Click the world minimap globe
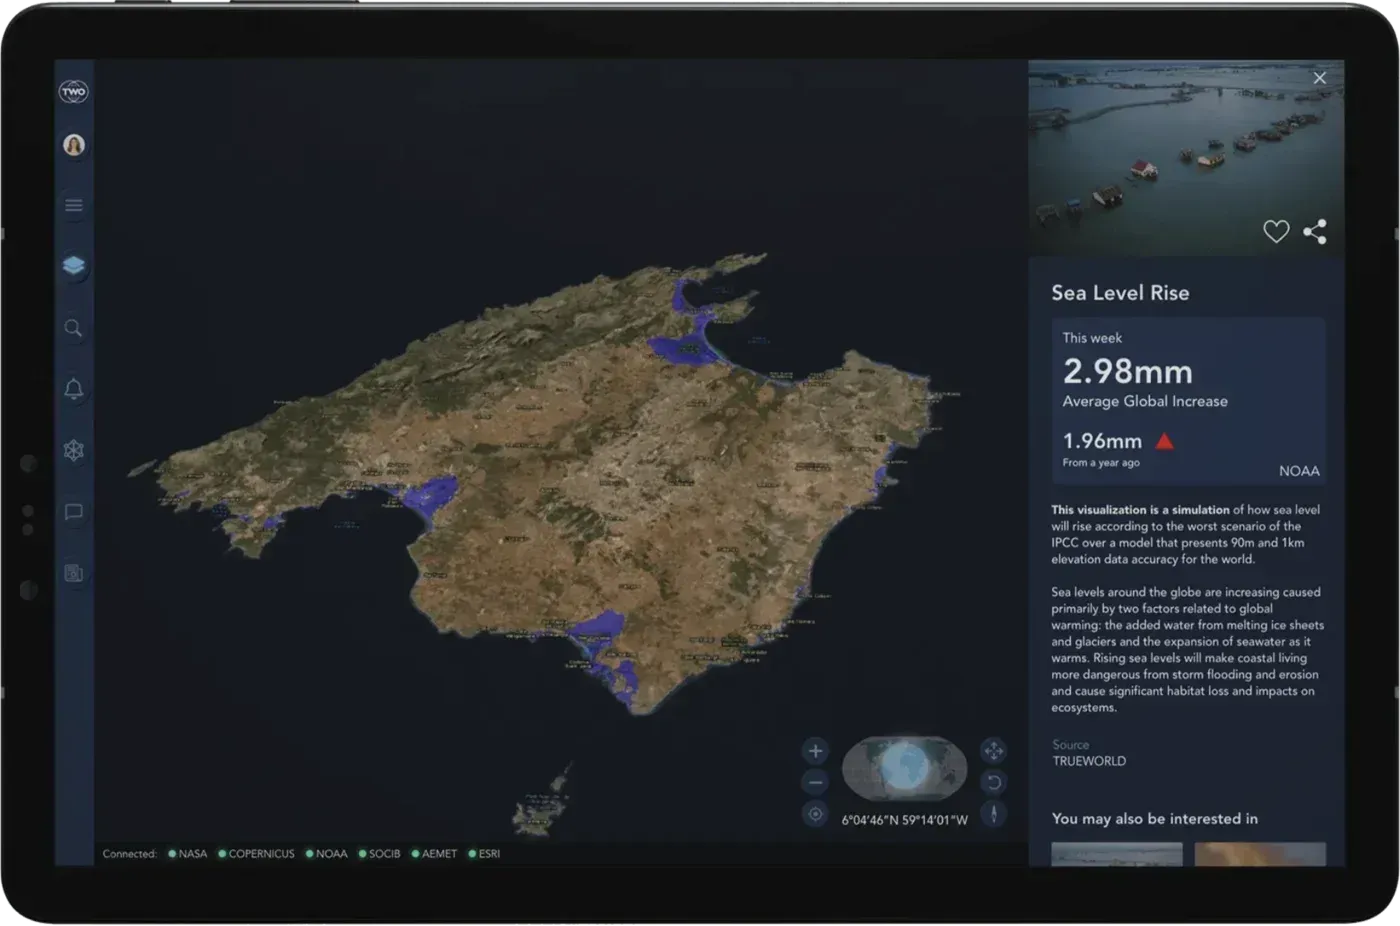The height and width of the screenshot is (926, 1400). point(905,768)
